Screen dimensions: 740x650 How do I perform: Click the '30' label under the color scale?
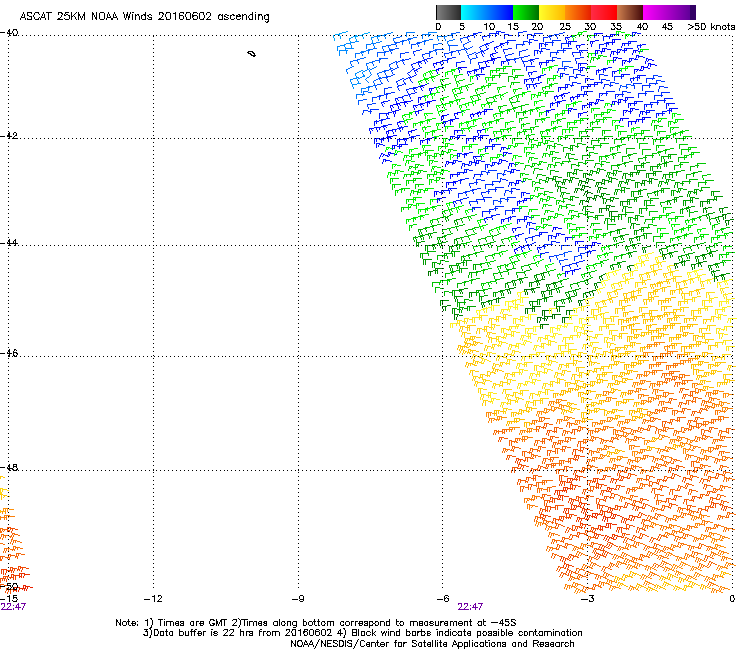[590, 26]
